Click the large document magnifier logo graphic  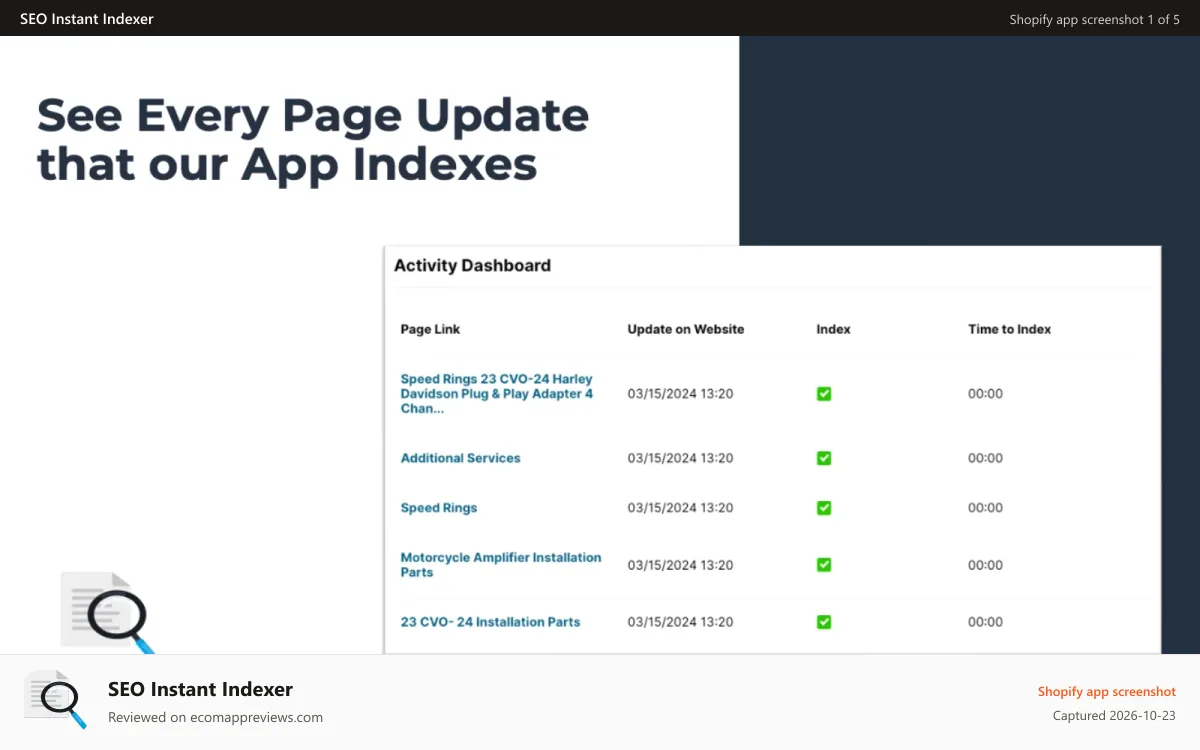(108, 612)
